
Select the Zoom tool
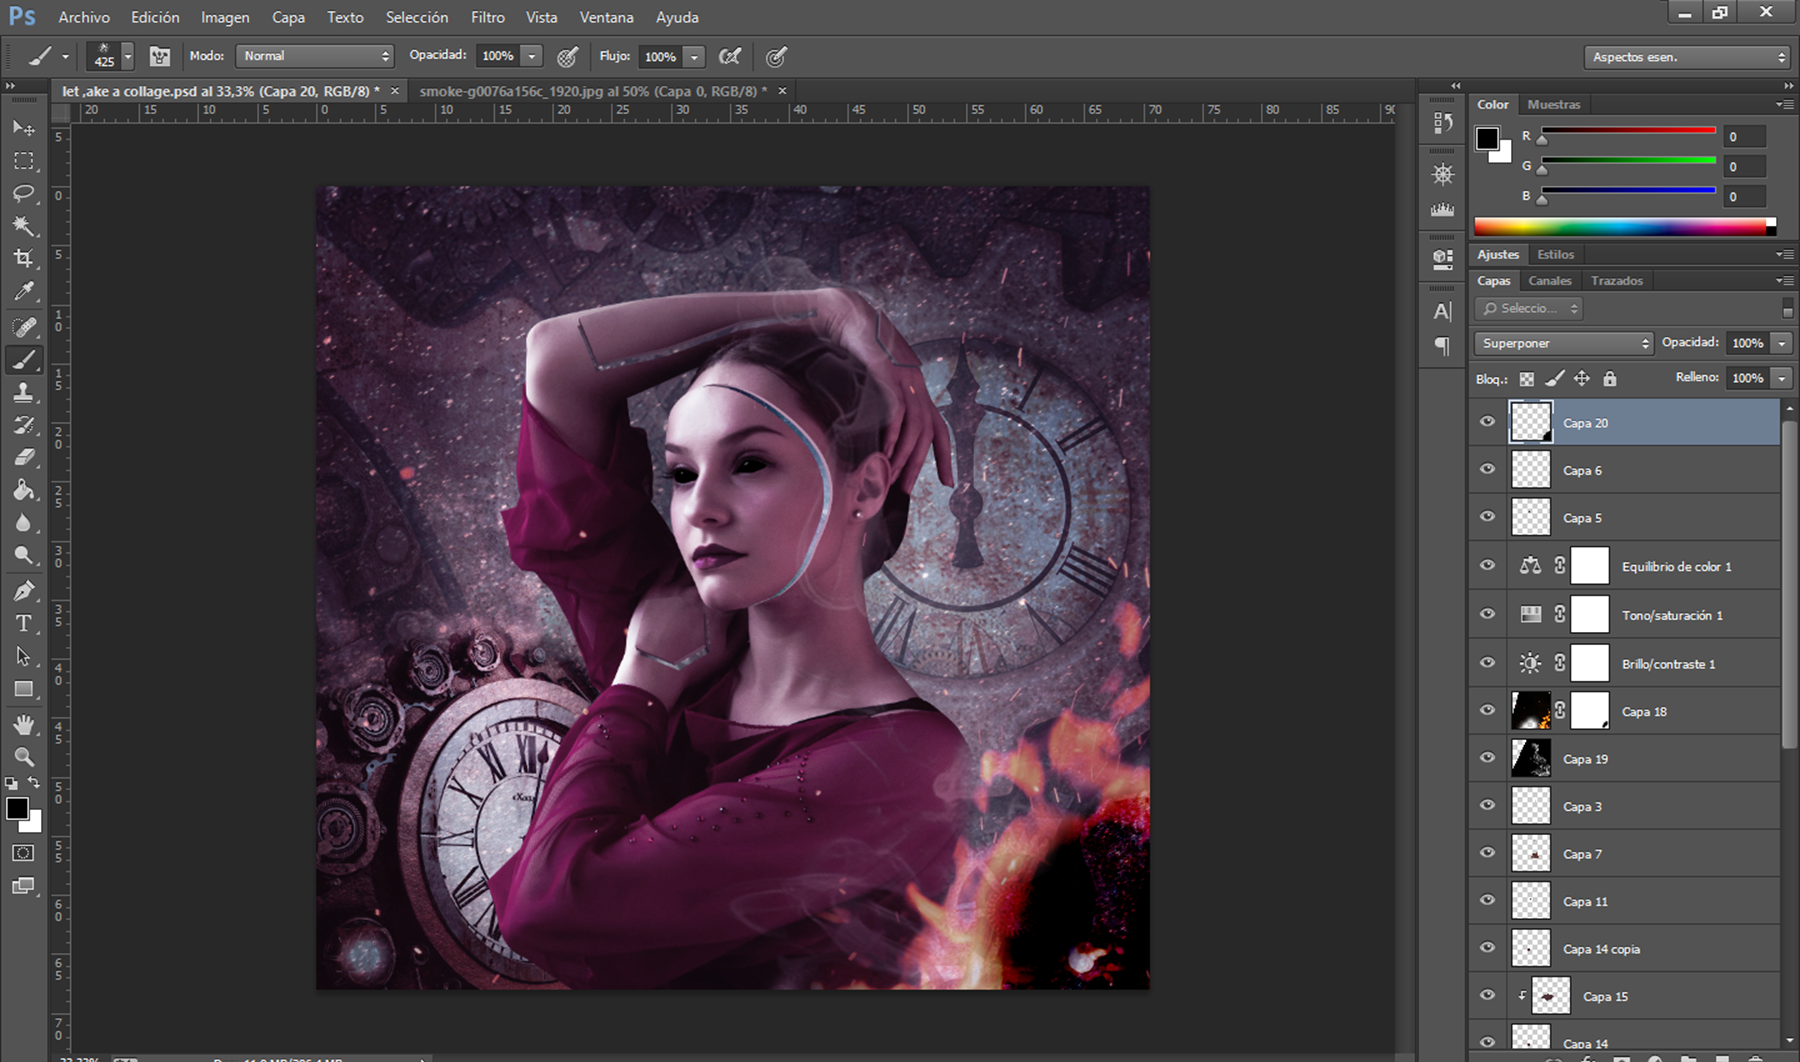coord(24,757)
